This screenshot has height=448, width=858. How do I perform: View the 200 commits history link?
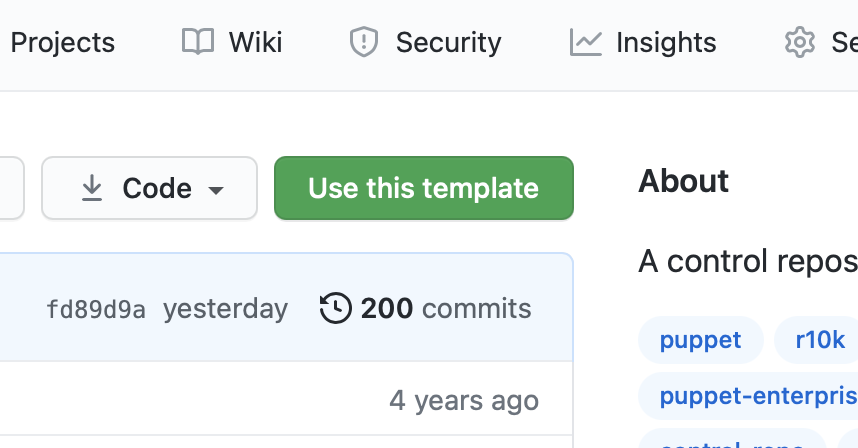[445, 308]
